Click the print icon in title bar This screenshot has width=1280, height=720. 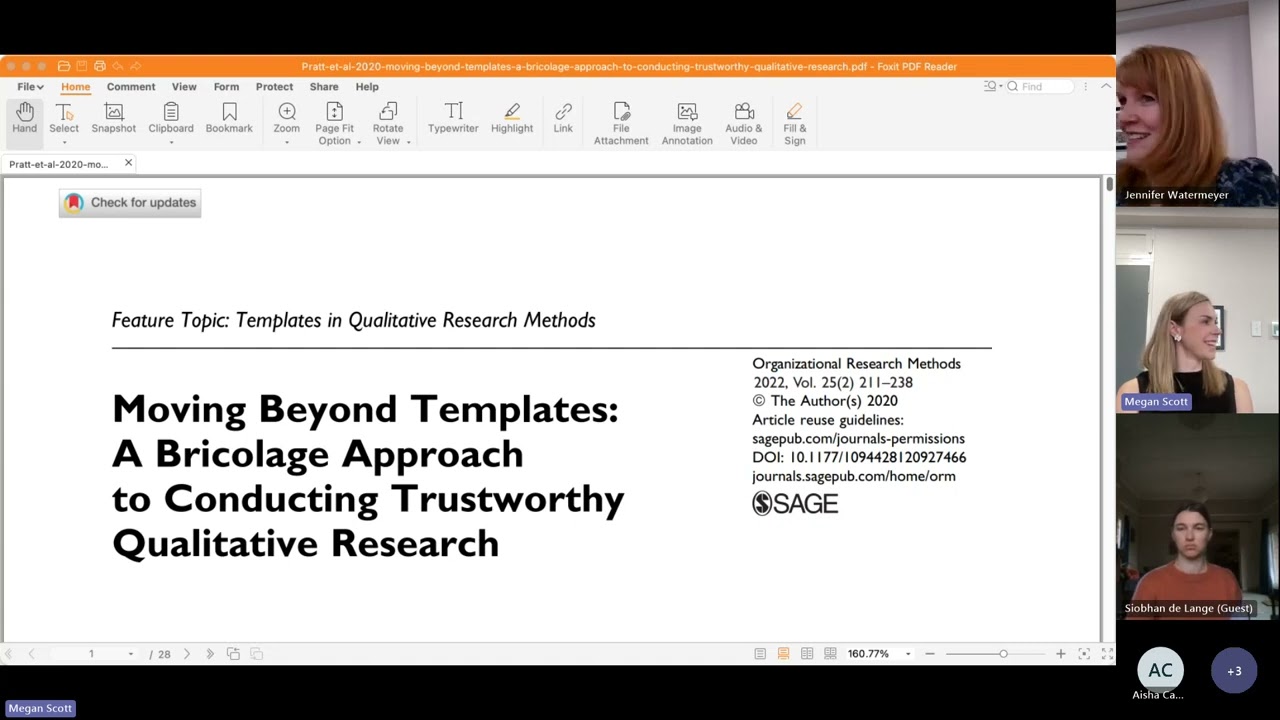pyautogui.click(x=100, y=66)
